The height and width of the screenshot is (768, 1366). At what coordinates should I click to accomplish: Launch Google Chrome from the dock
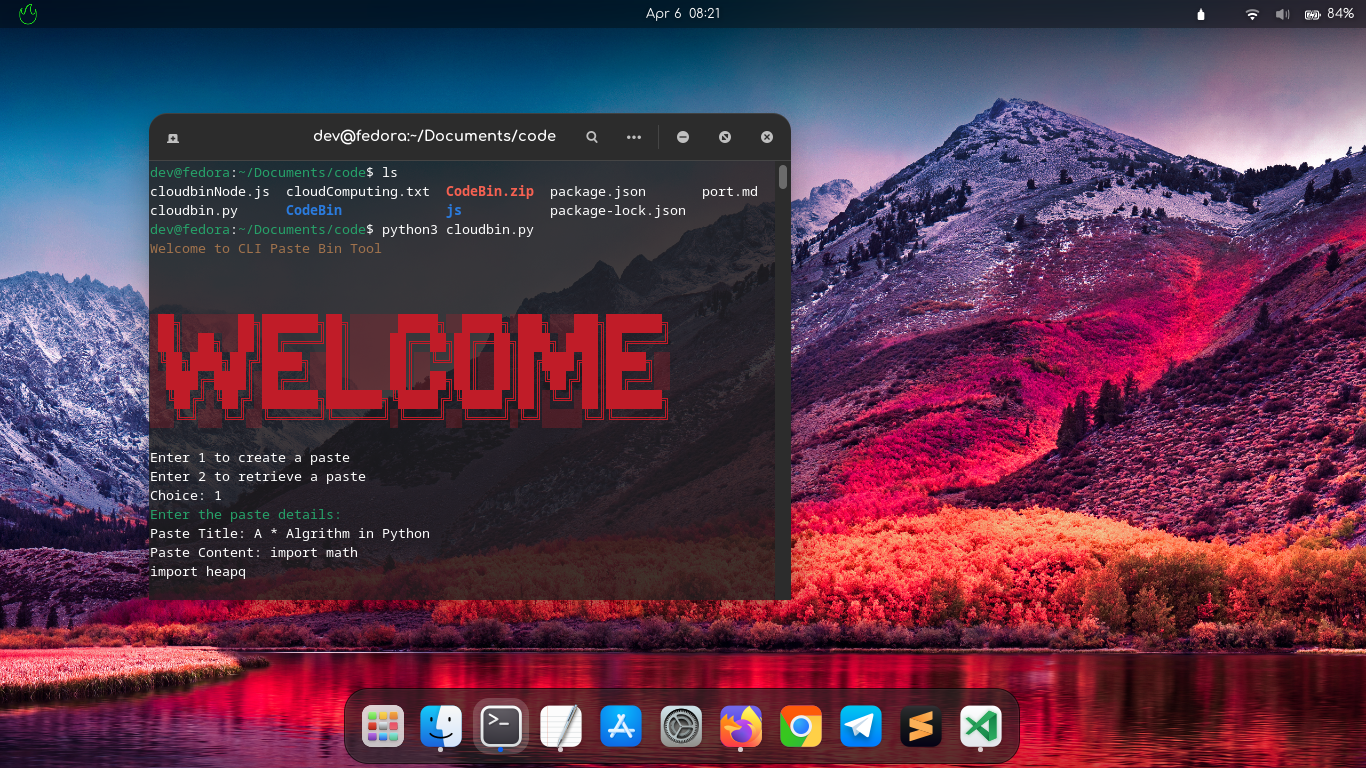[x=801, y=726]
